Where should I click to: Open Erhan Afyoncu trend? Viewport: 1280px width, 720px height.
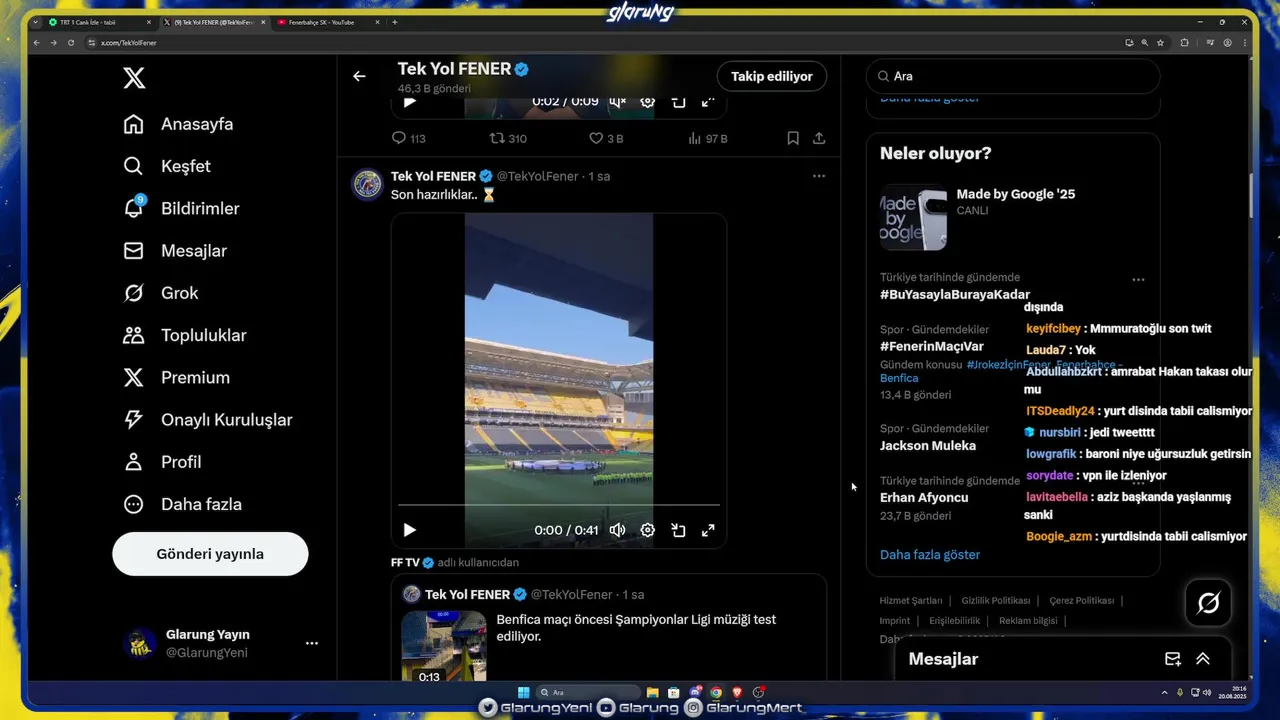924,497
